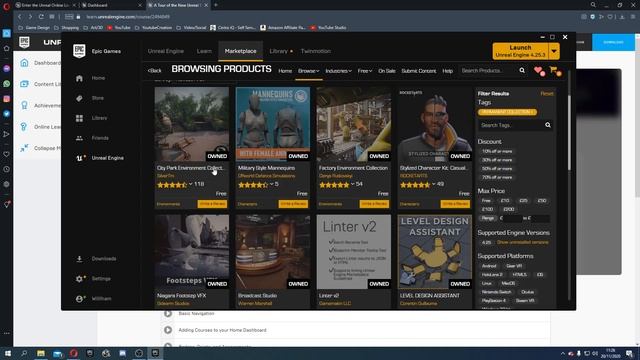Open taskbar search magnifier
The height and width of the screenshot is (360, 640).
pos(24,353)
